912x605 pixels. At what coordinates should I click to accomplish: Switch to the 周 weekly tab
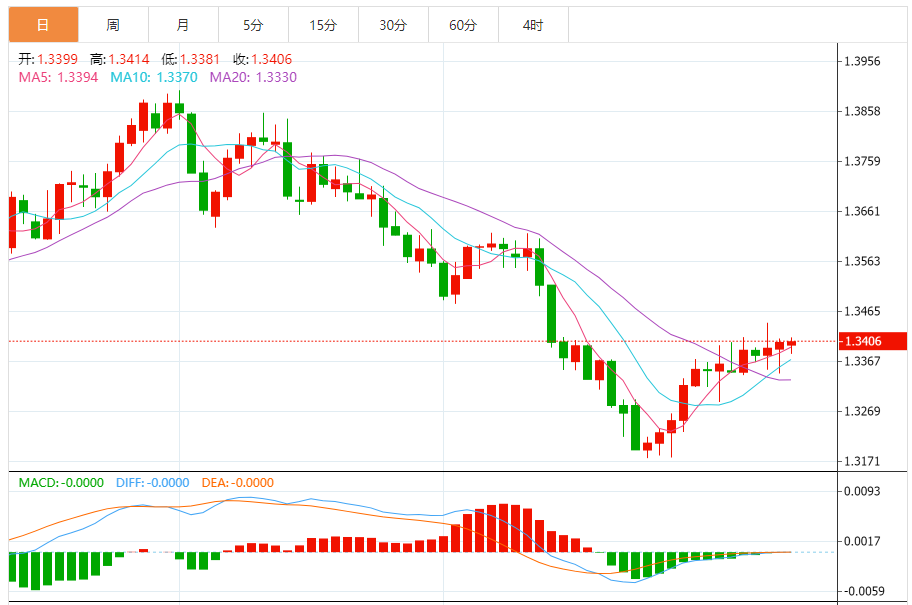[x=113, y=25]
